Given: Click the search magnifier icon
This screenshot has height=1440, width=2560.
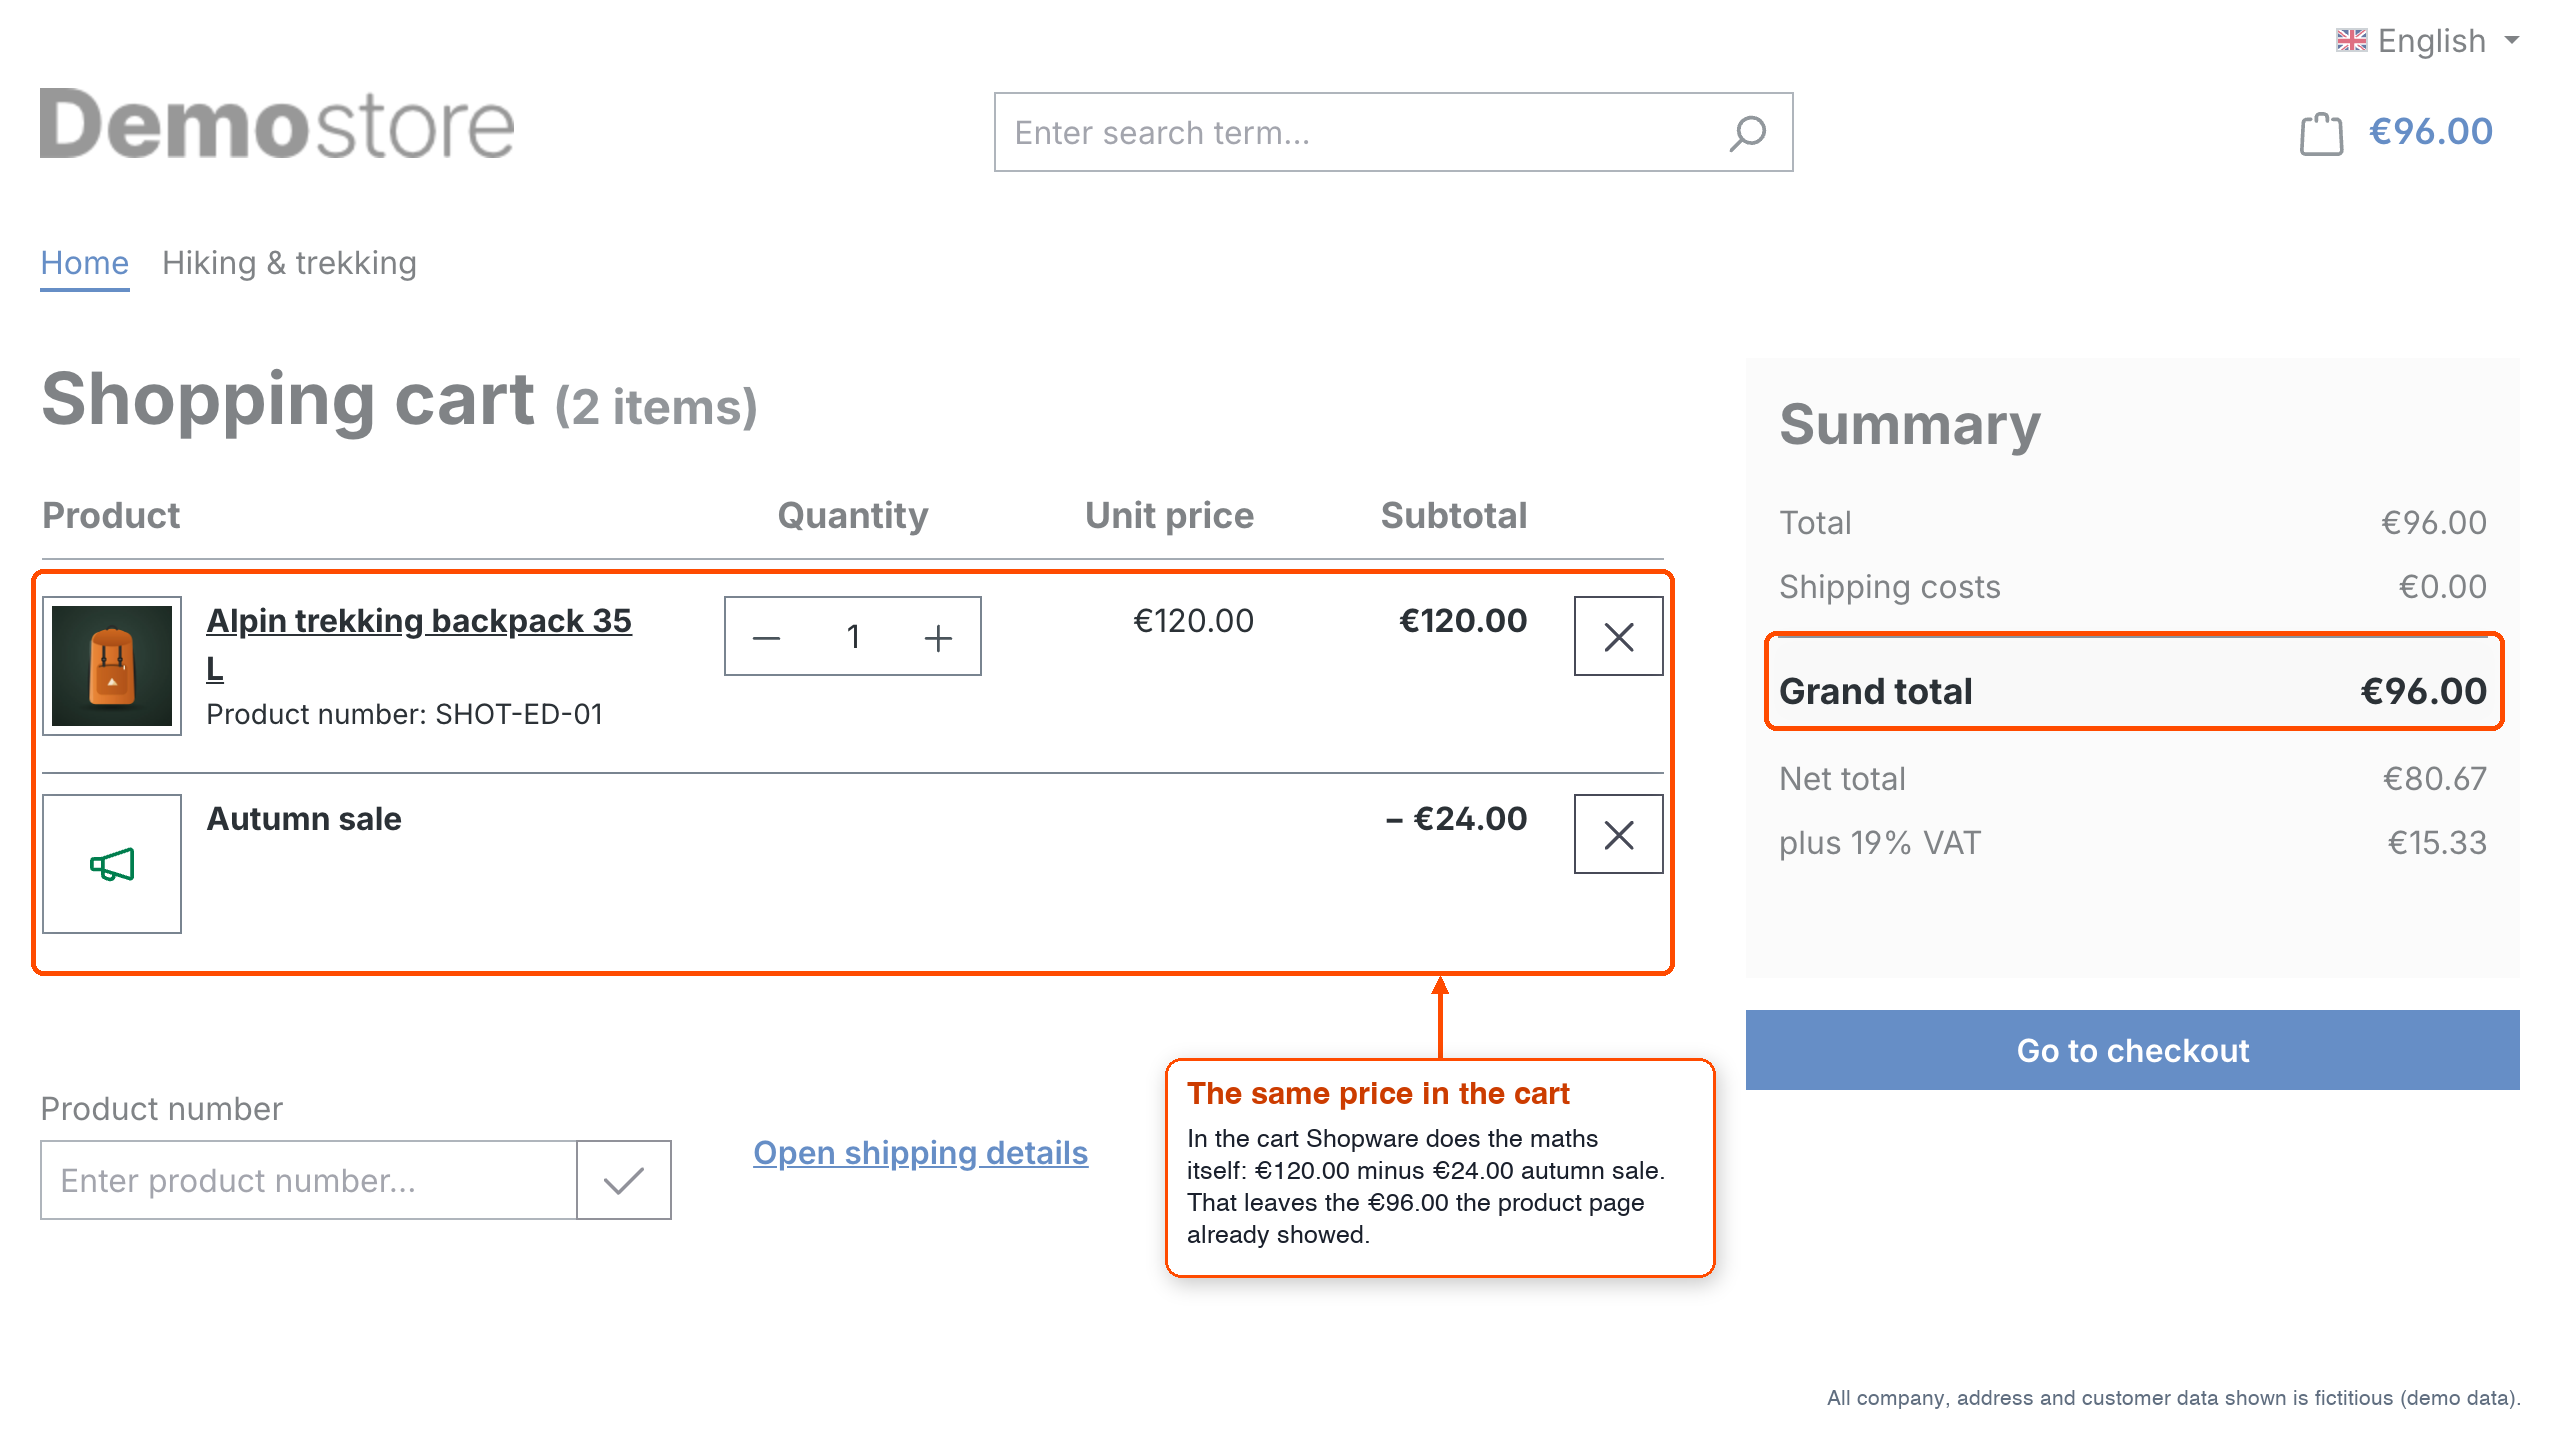Looking at the screenshot, I should [x=1748, y=133].
